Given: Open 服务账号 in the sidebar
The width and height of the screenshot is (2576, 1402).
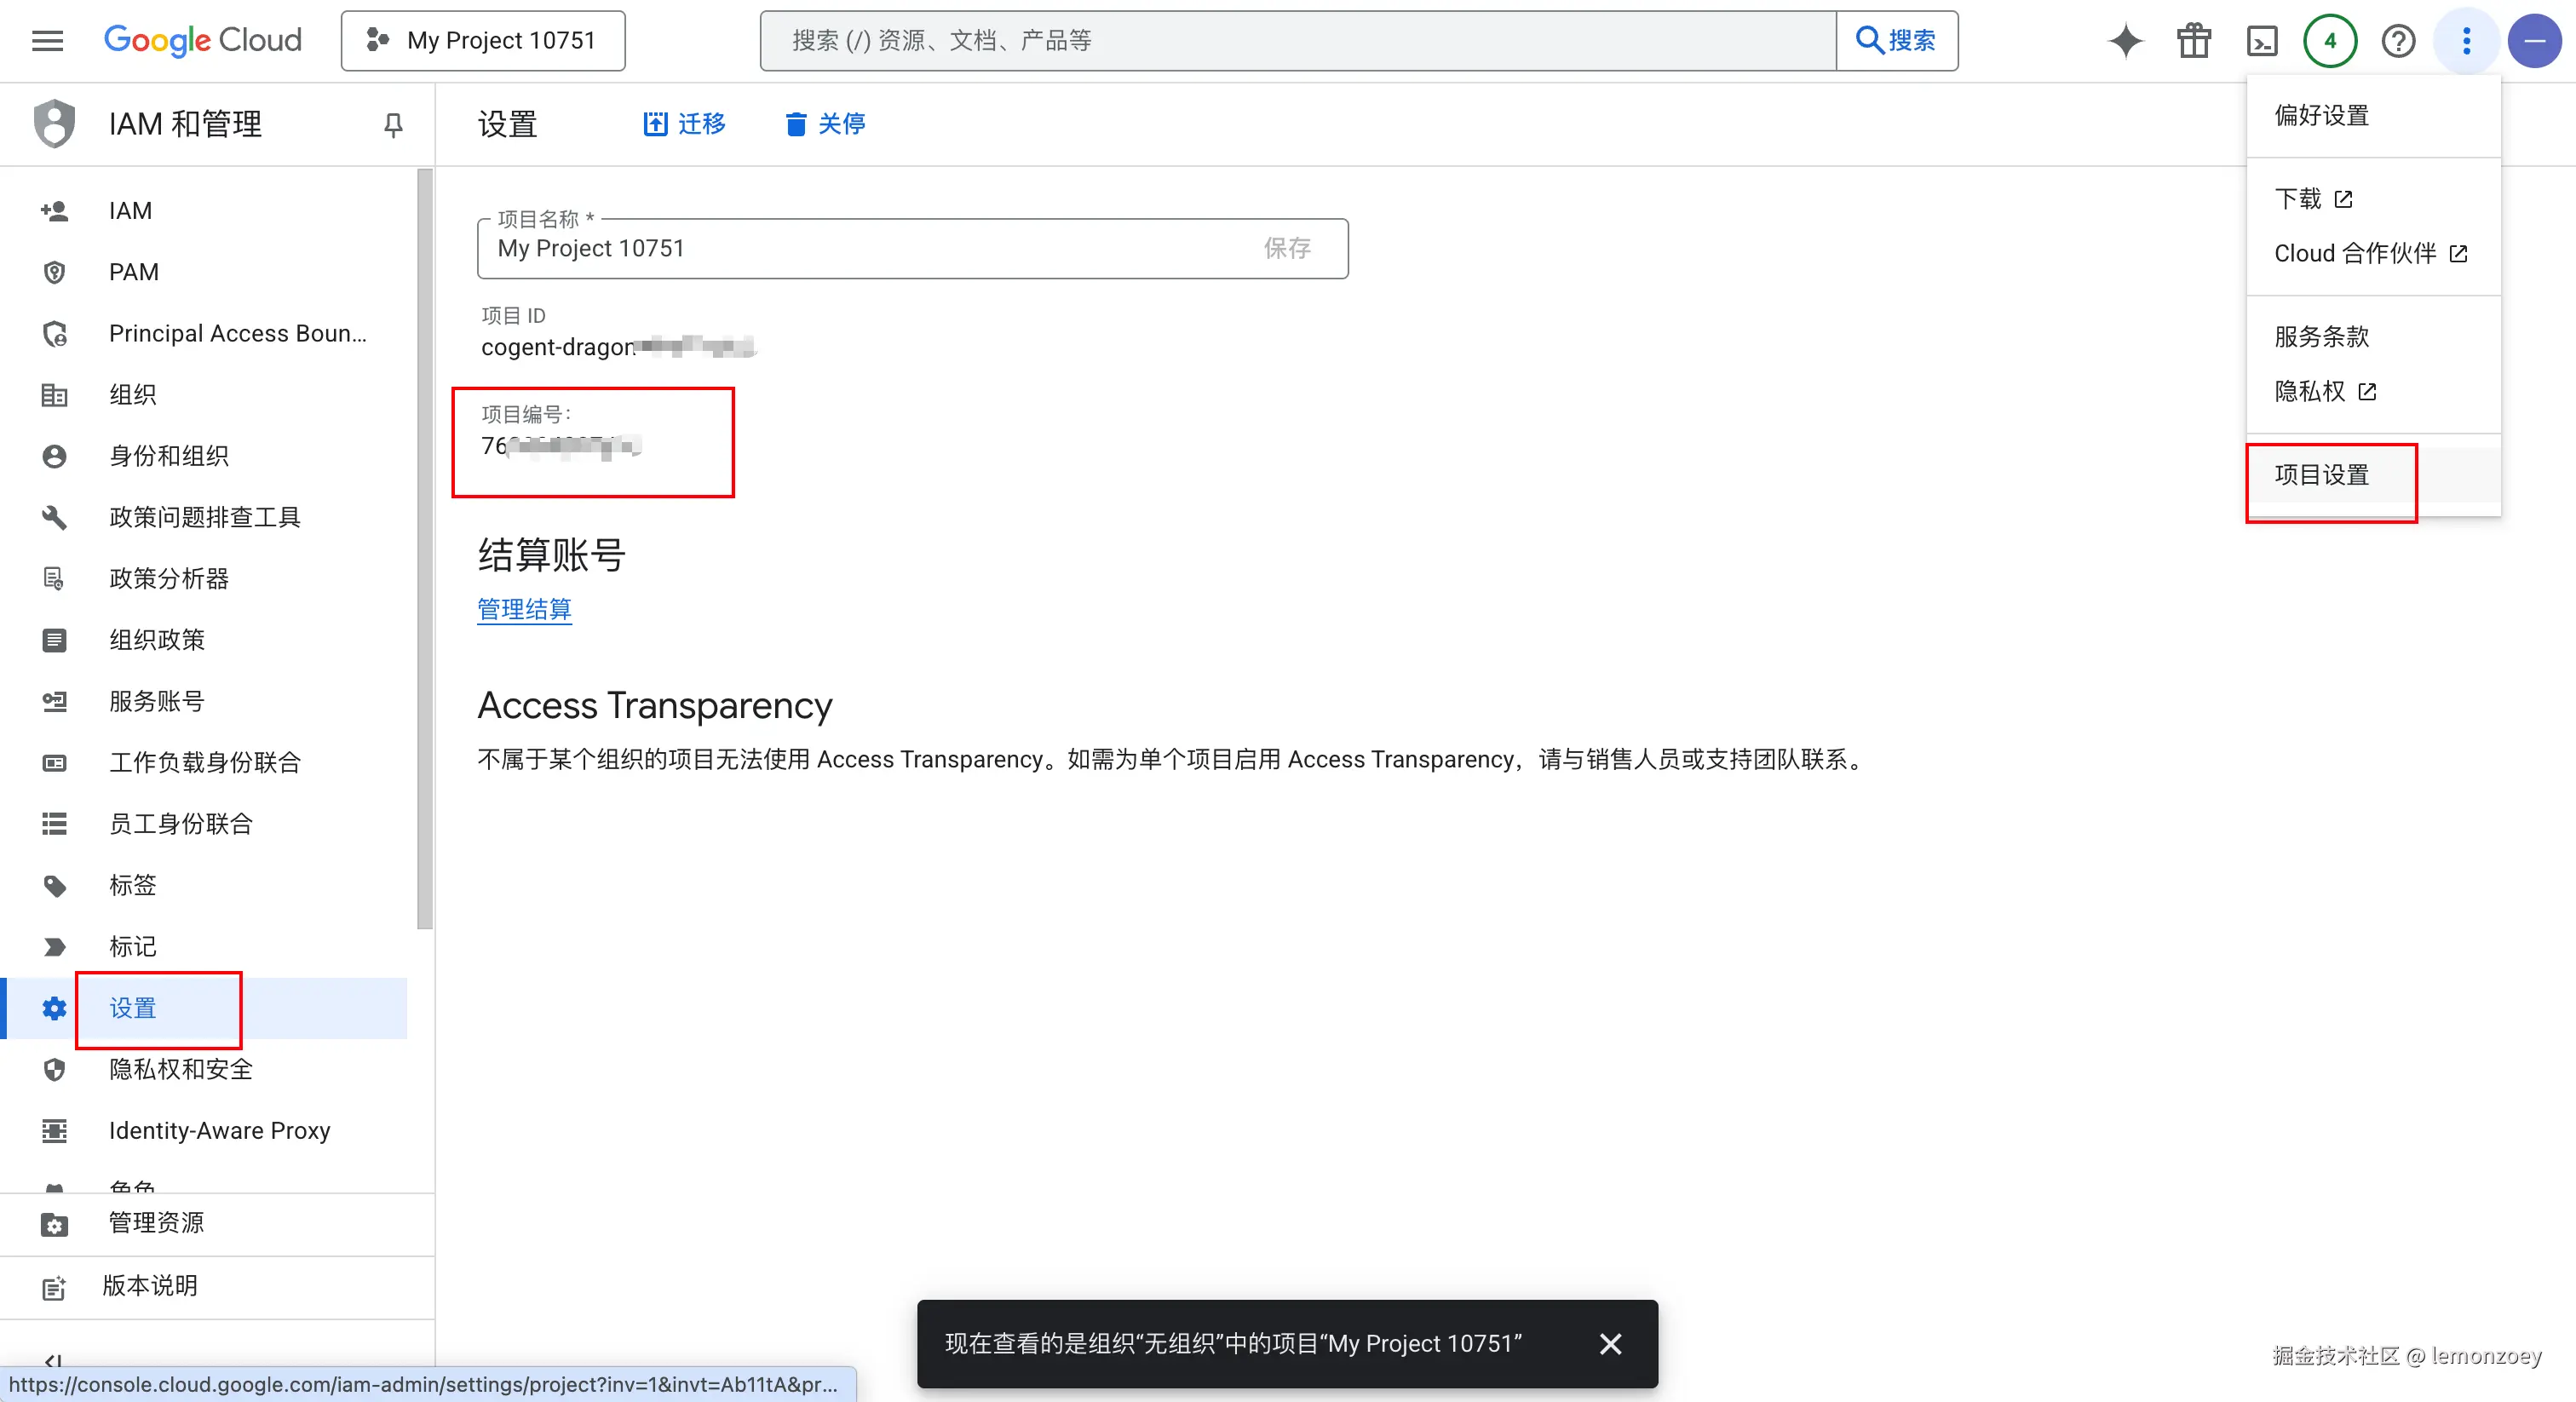Looking at the screenshot, I should (157, 701).
